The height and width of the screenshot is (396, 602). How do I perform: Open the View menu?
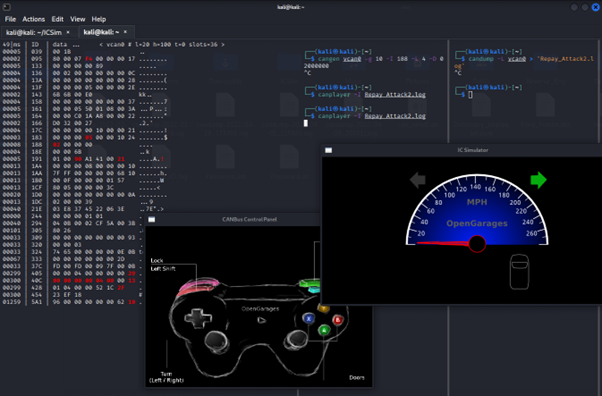point(78,19)
